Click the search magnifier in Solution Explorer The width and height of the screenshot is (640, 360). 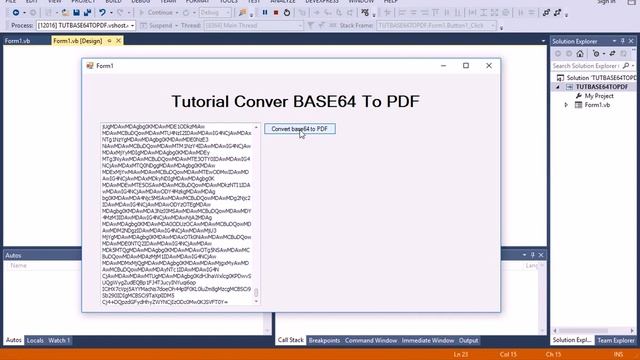pyautogui.click(x=626, y=66)
